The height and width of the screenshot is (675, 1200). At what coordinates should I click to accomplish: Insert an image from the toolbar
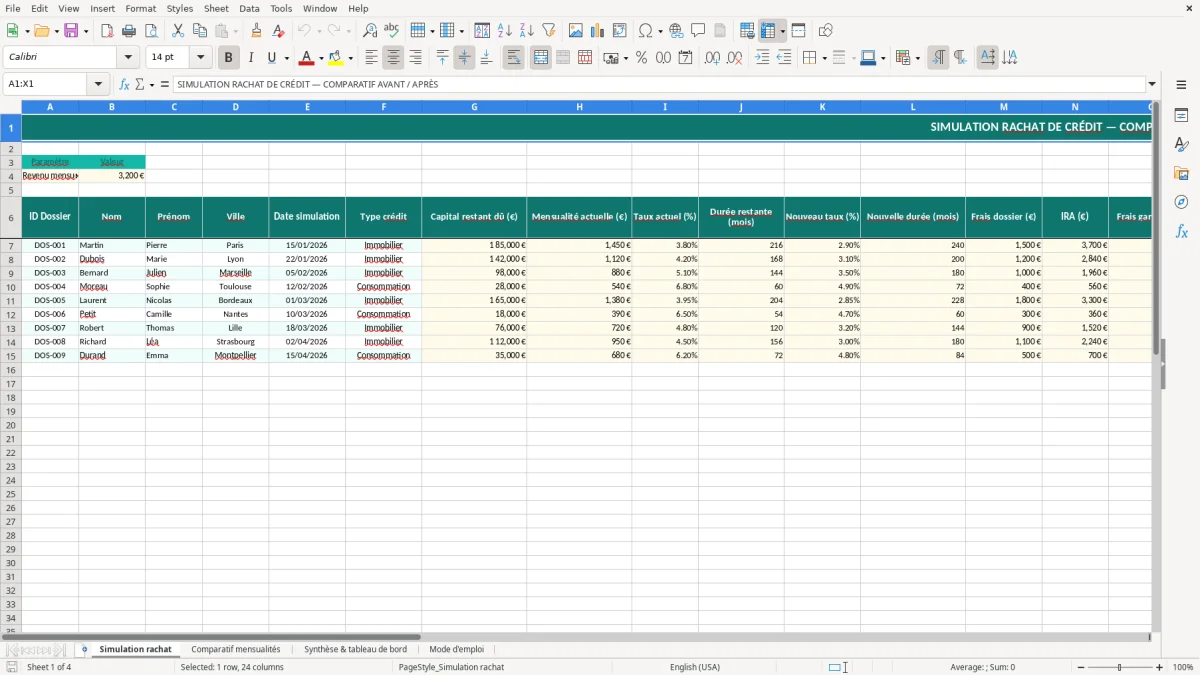pyautogui.click(x=575, y=31)
